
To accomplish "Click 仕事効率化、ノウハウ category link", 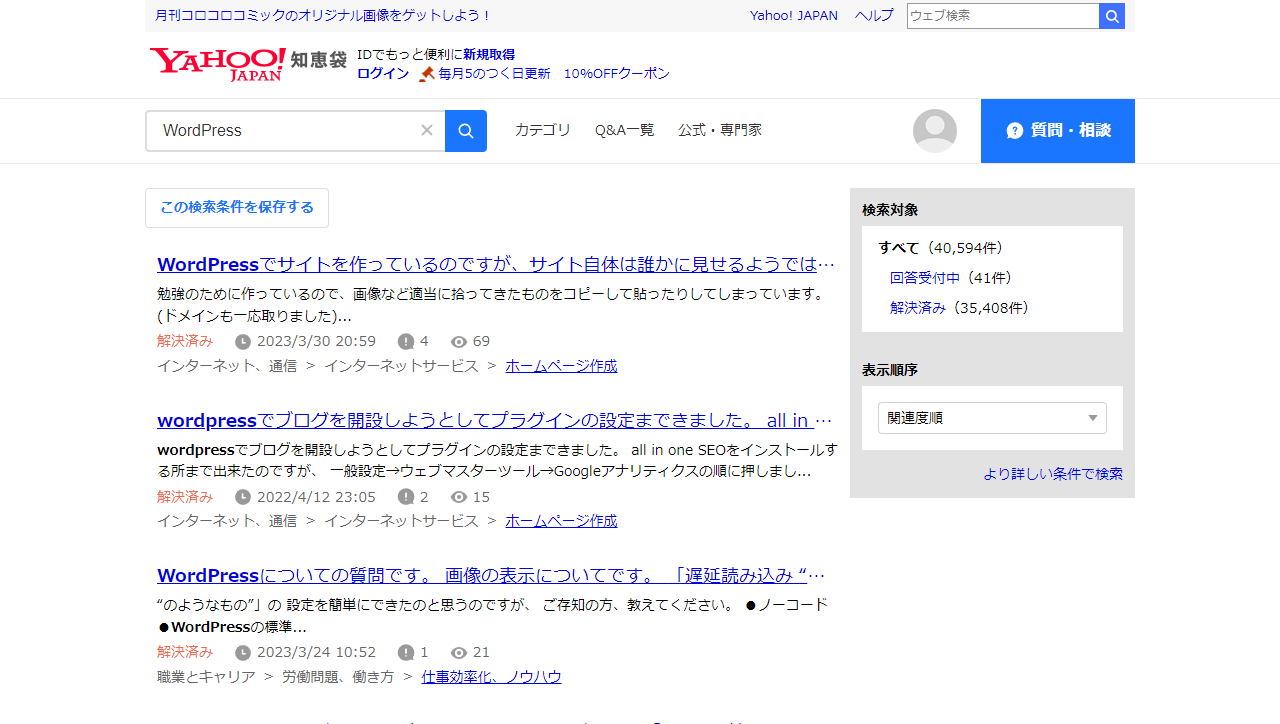I will tap(491, 677).
